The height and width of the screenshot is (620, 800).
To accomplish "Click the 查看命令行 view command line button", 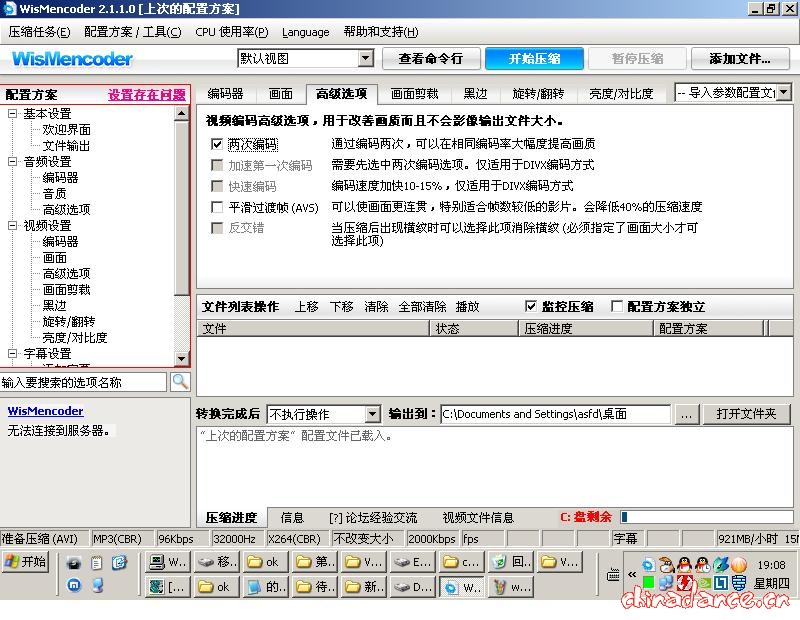I will click(431, 58).
